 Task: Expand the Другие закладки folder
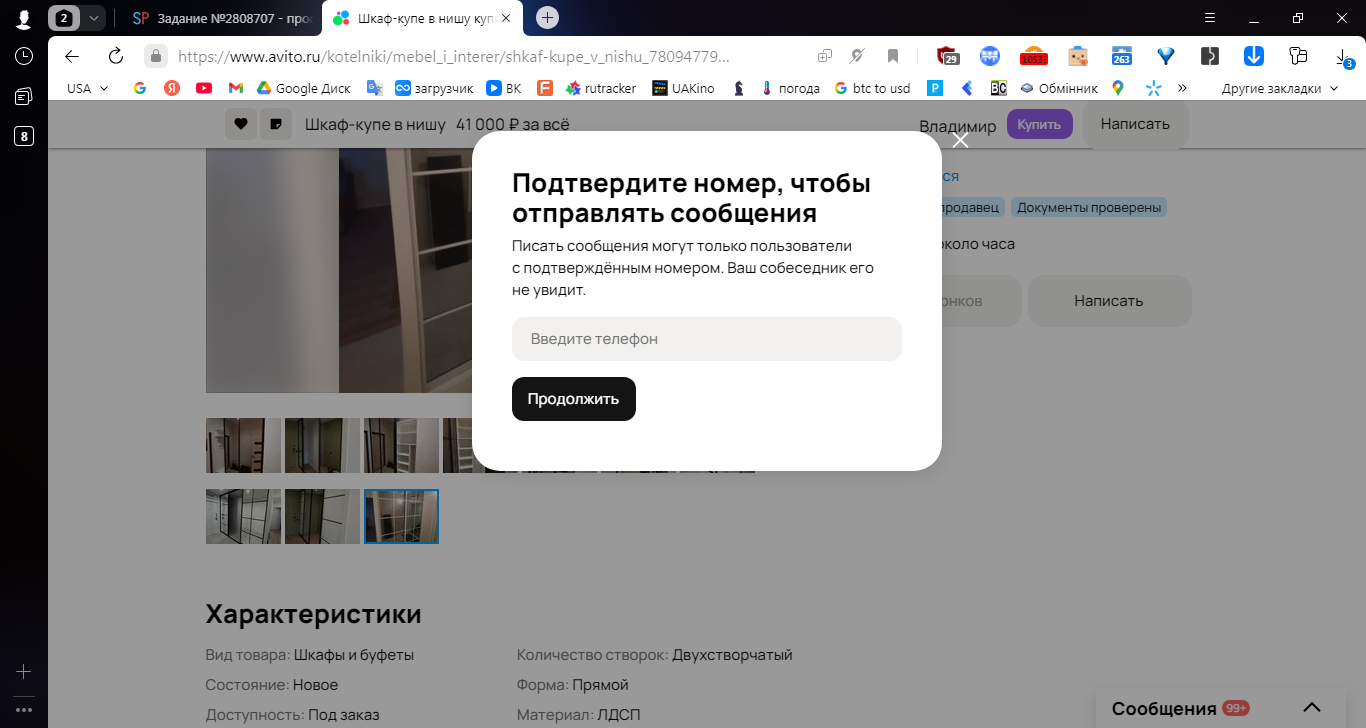click(1280, 88)
